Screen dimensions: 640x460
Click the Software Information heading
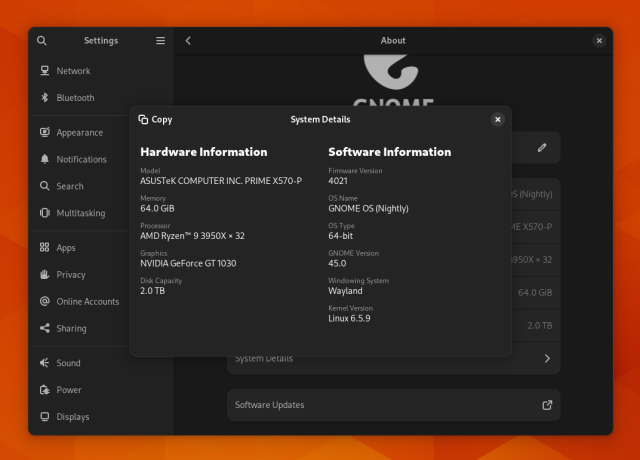pos(390,152)
